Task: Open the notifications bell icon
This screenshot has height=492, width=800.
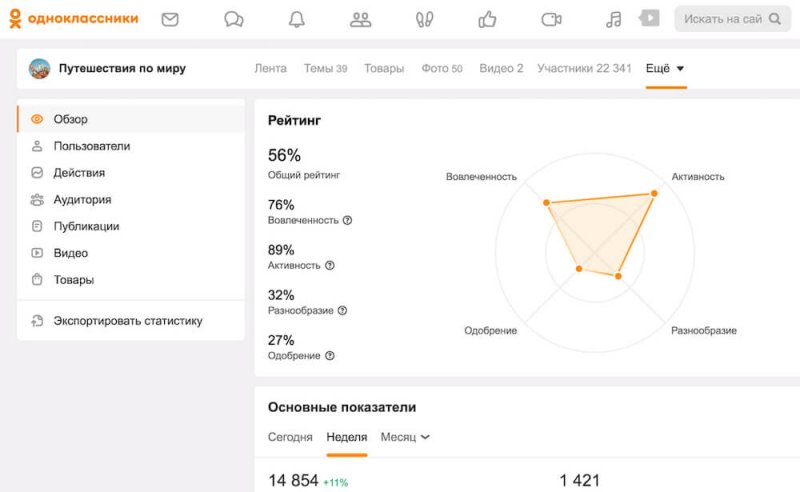Action: [x=297, y=19]
